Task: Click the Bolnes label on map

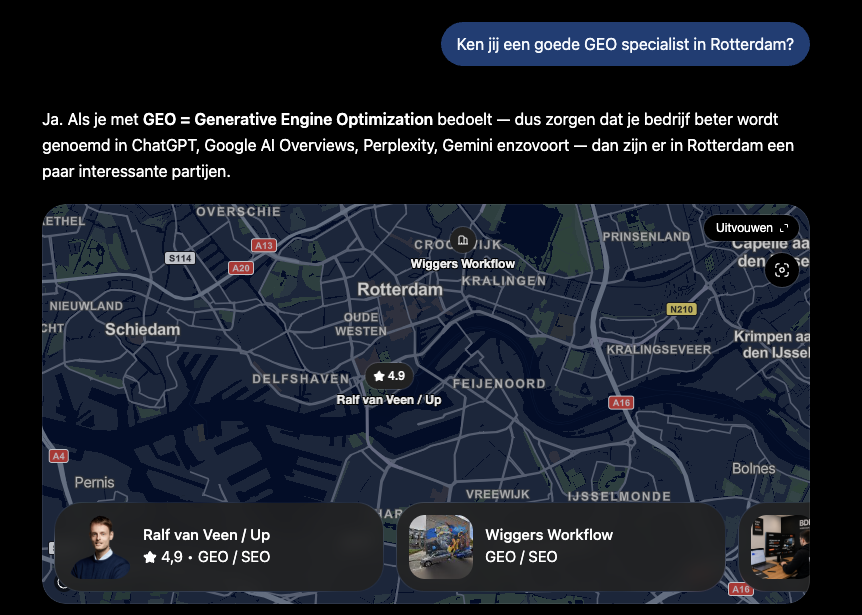Action: tap(753, 468)
